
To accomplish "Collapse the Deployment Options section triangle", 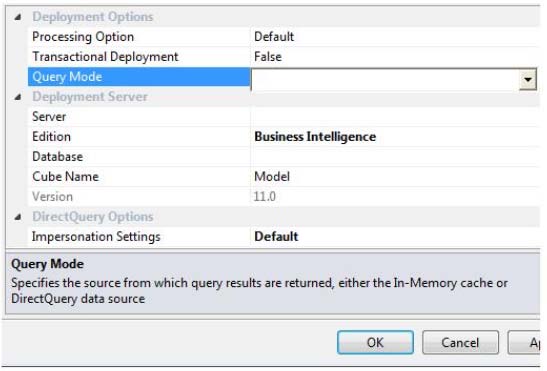I will coord(18,17).
